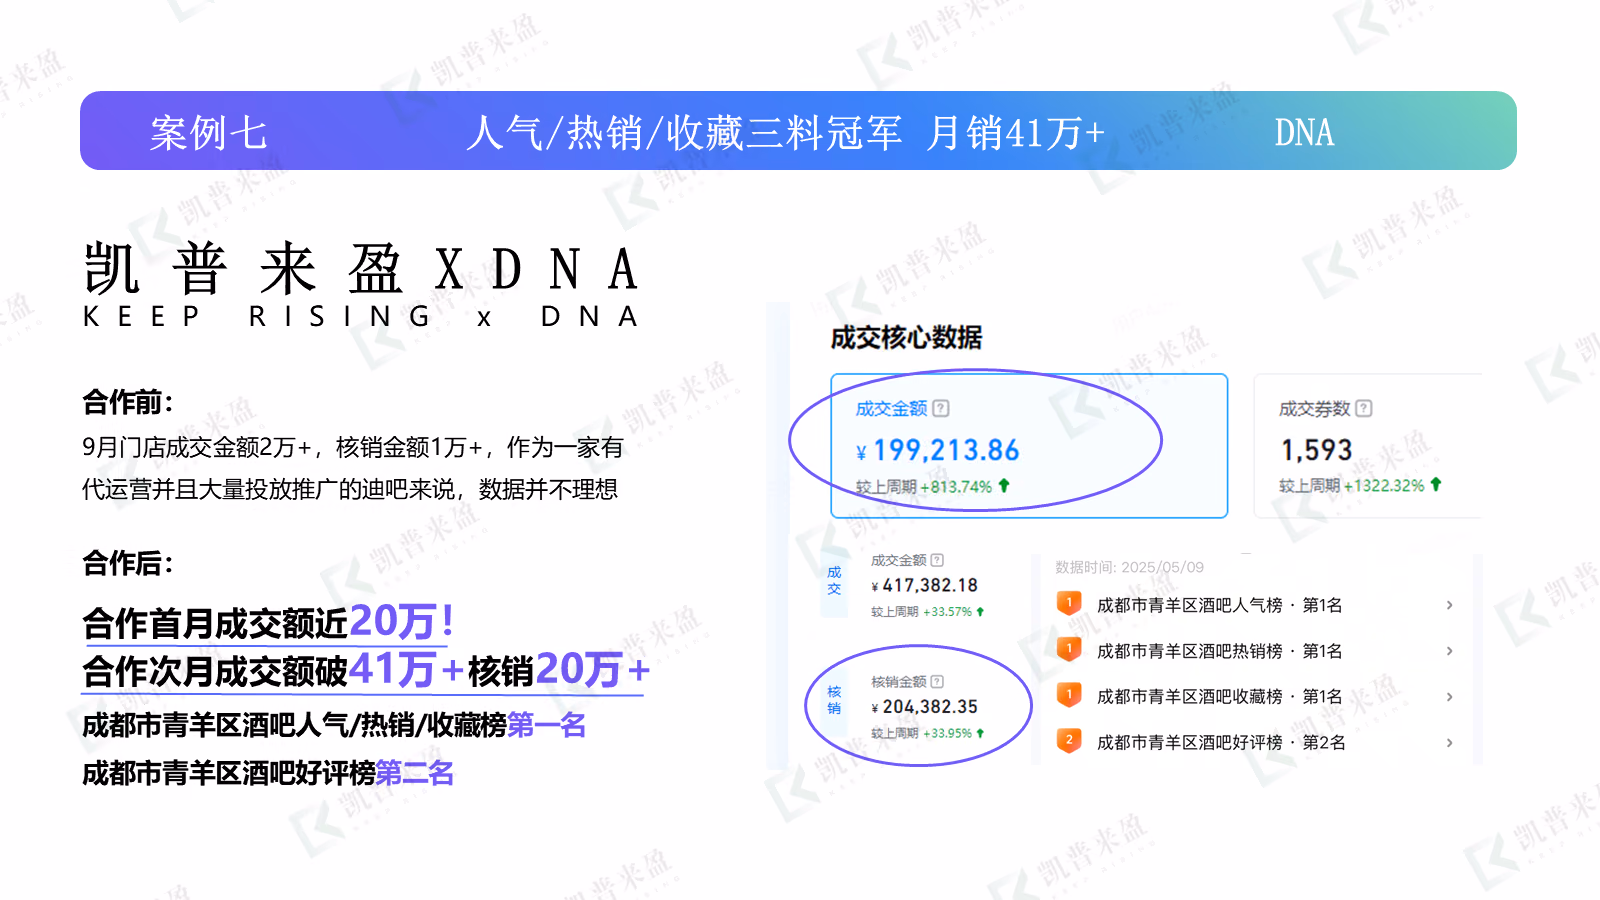The width and height of the screenshot is (1600, 900).
Task: Click the 1,593 coupon count value
Action: click(1316, 451)
